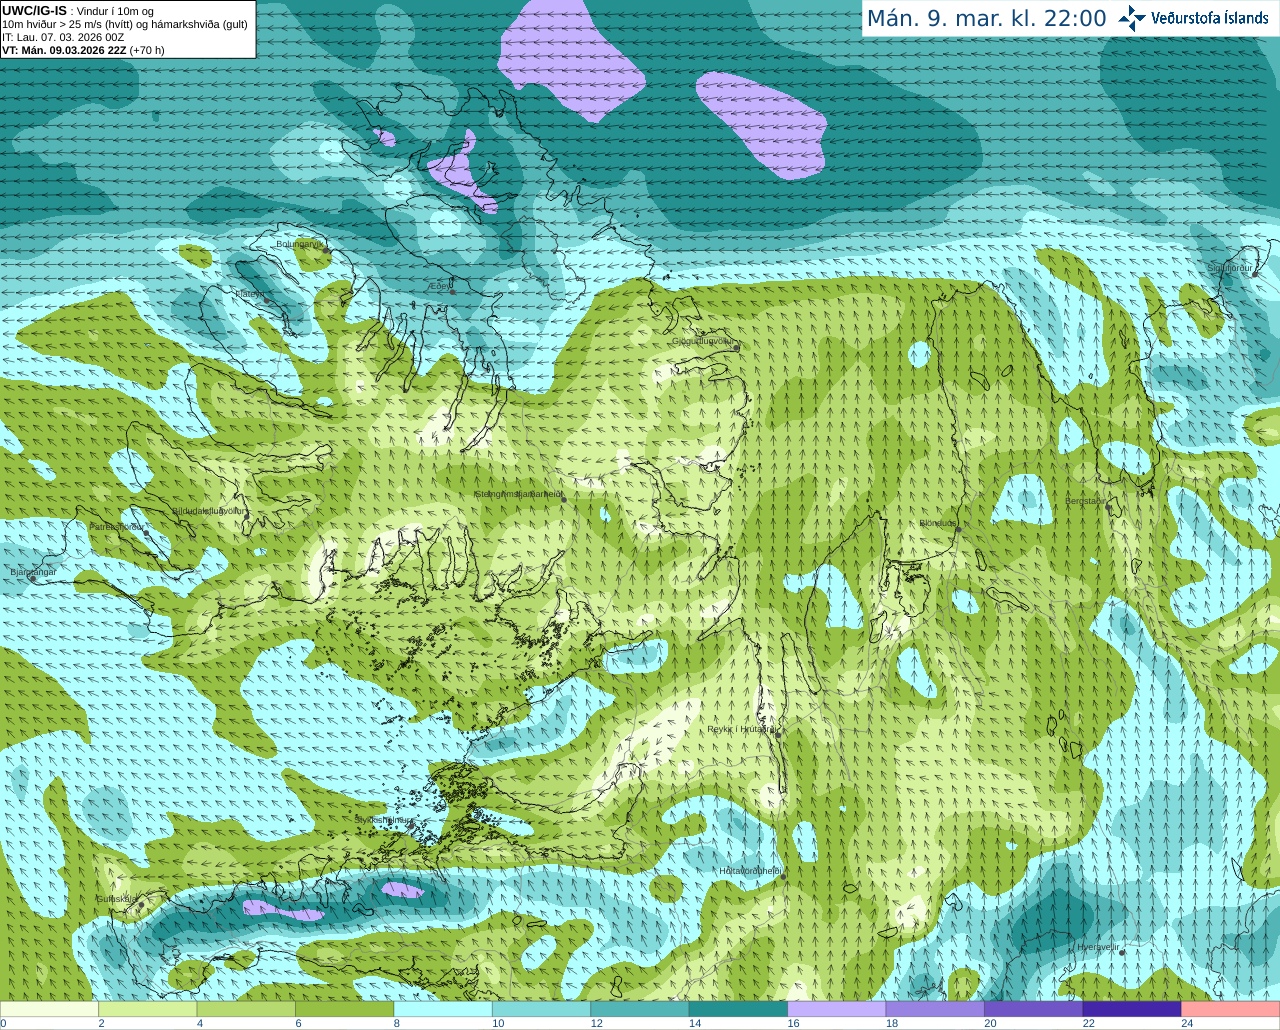Select the Mán. 9. mar. kl. 22:00 timestamp
Image resolution: width=1280 pixels, height=1030 pixels.
coord(986,19)
